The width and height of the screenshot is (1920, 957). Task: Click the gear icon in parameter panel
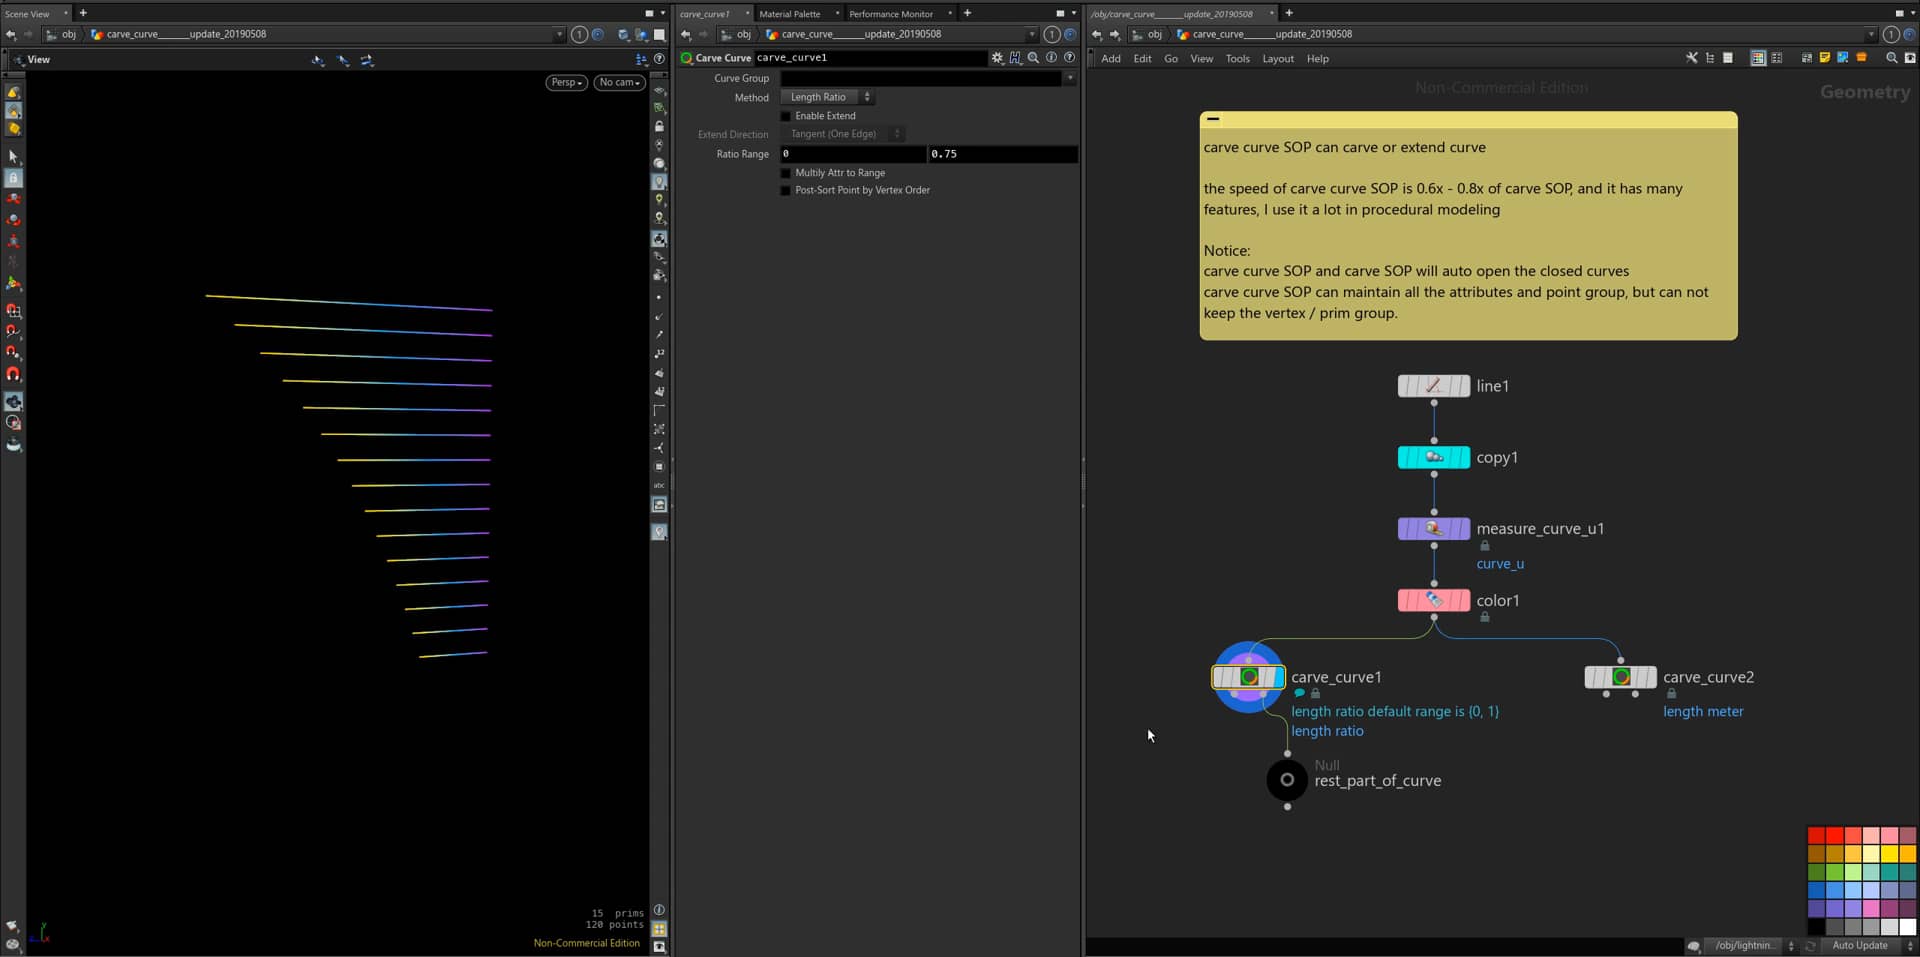click(x=997, y=58)
